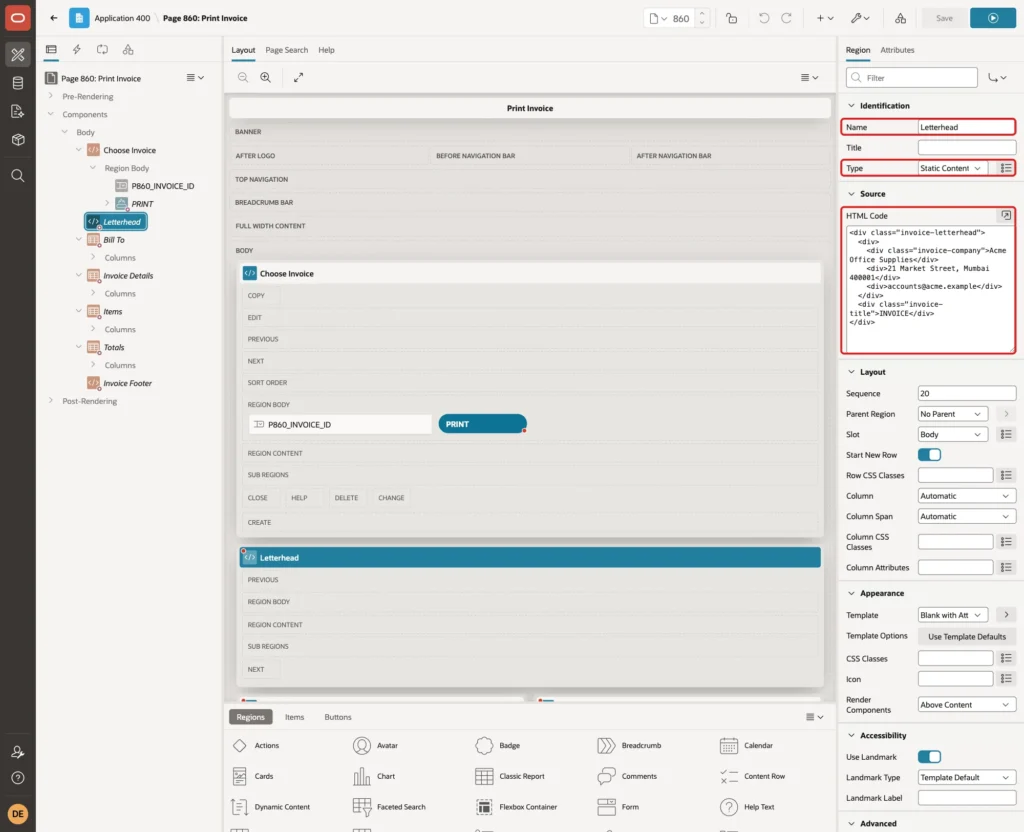This screenshot has width=1024, height=832.
Task: Open the DE user account avatar
Action: (18, 814)
